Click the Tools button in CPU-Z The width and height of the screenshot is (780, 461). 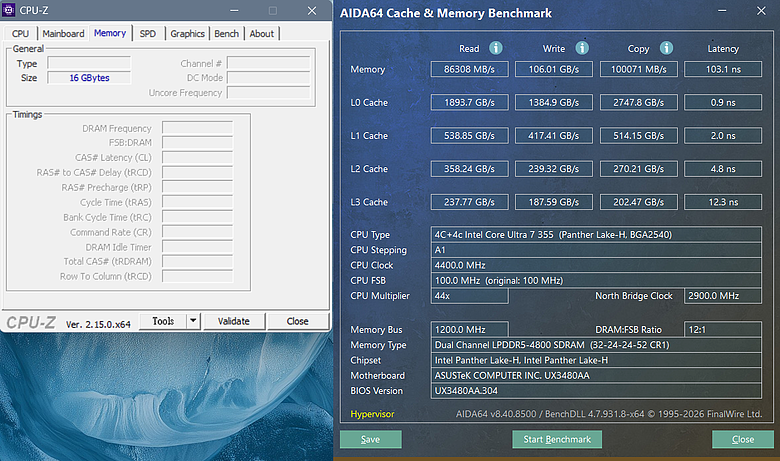coord(163,321)
